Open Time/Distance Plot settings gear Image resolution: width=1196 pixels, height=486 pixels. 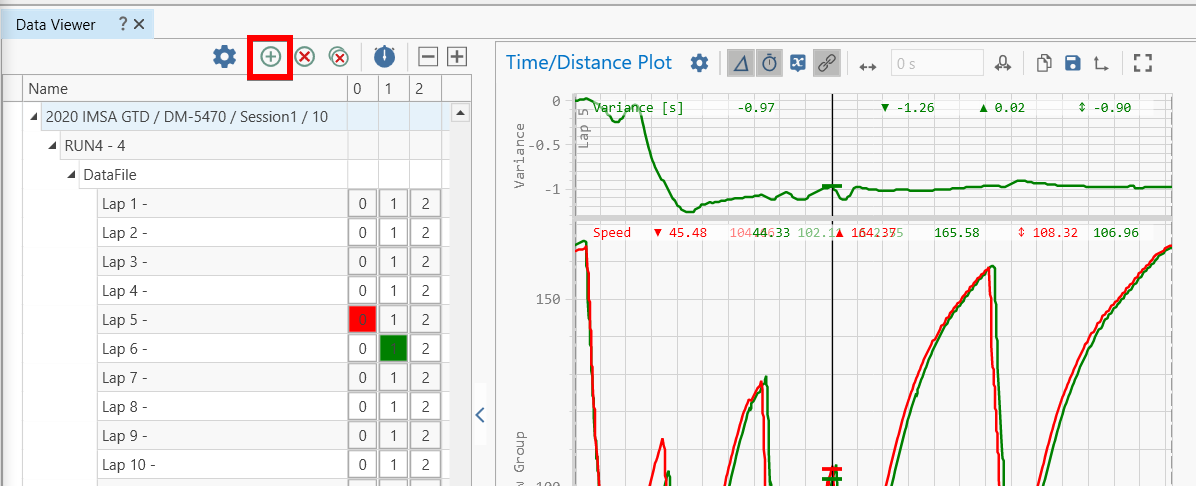pos(700,63)
